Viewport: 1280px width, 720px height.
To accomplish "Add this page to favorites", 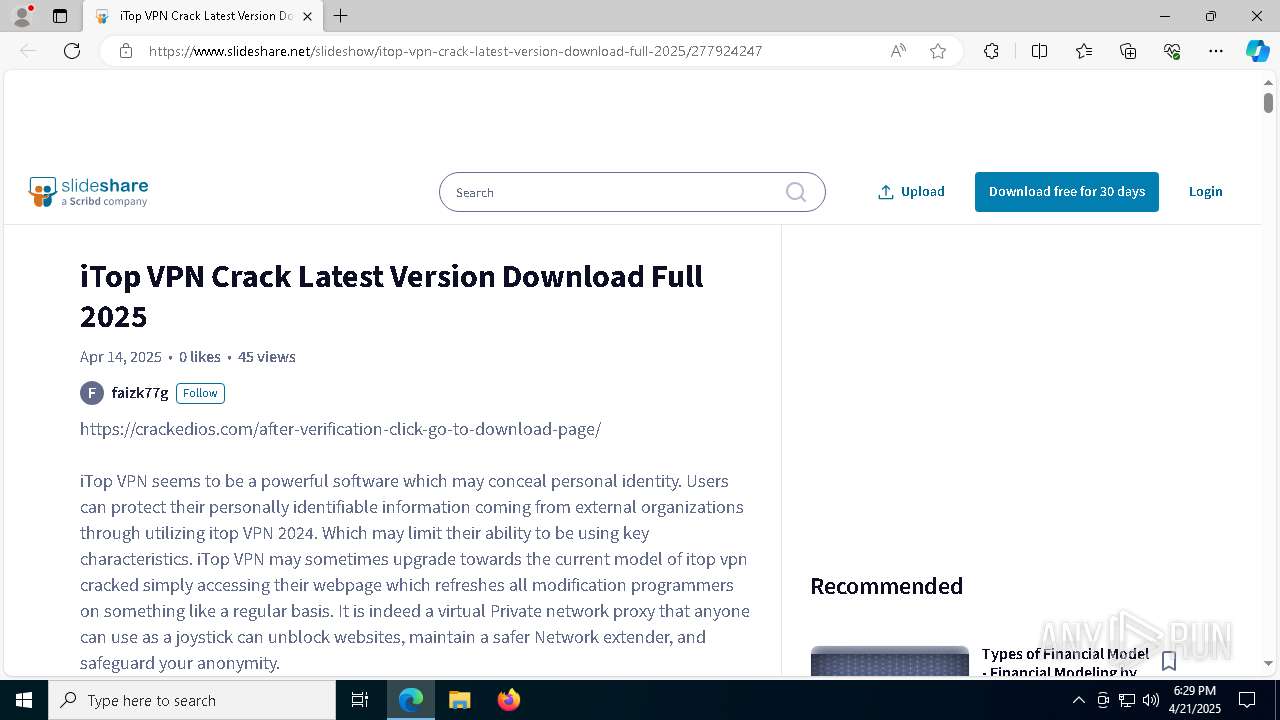I will coord(938,51).
